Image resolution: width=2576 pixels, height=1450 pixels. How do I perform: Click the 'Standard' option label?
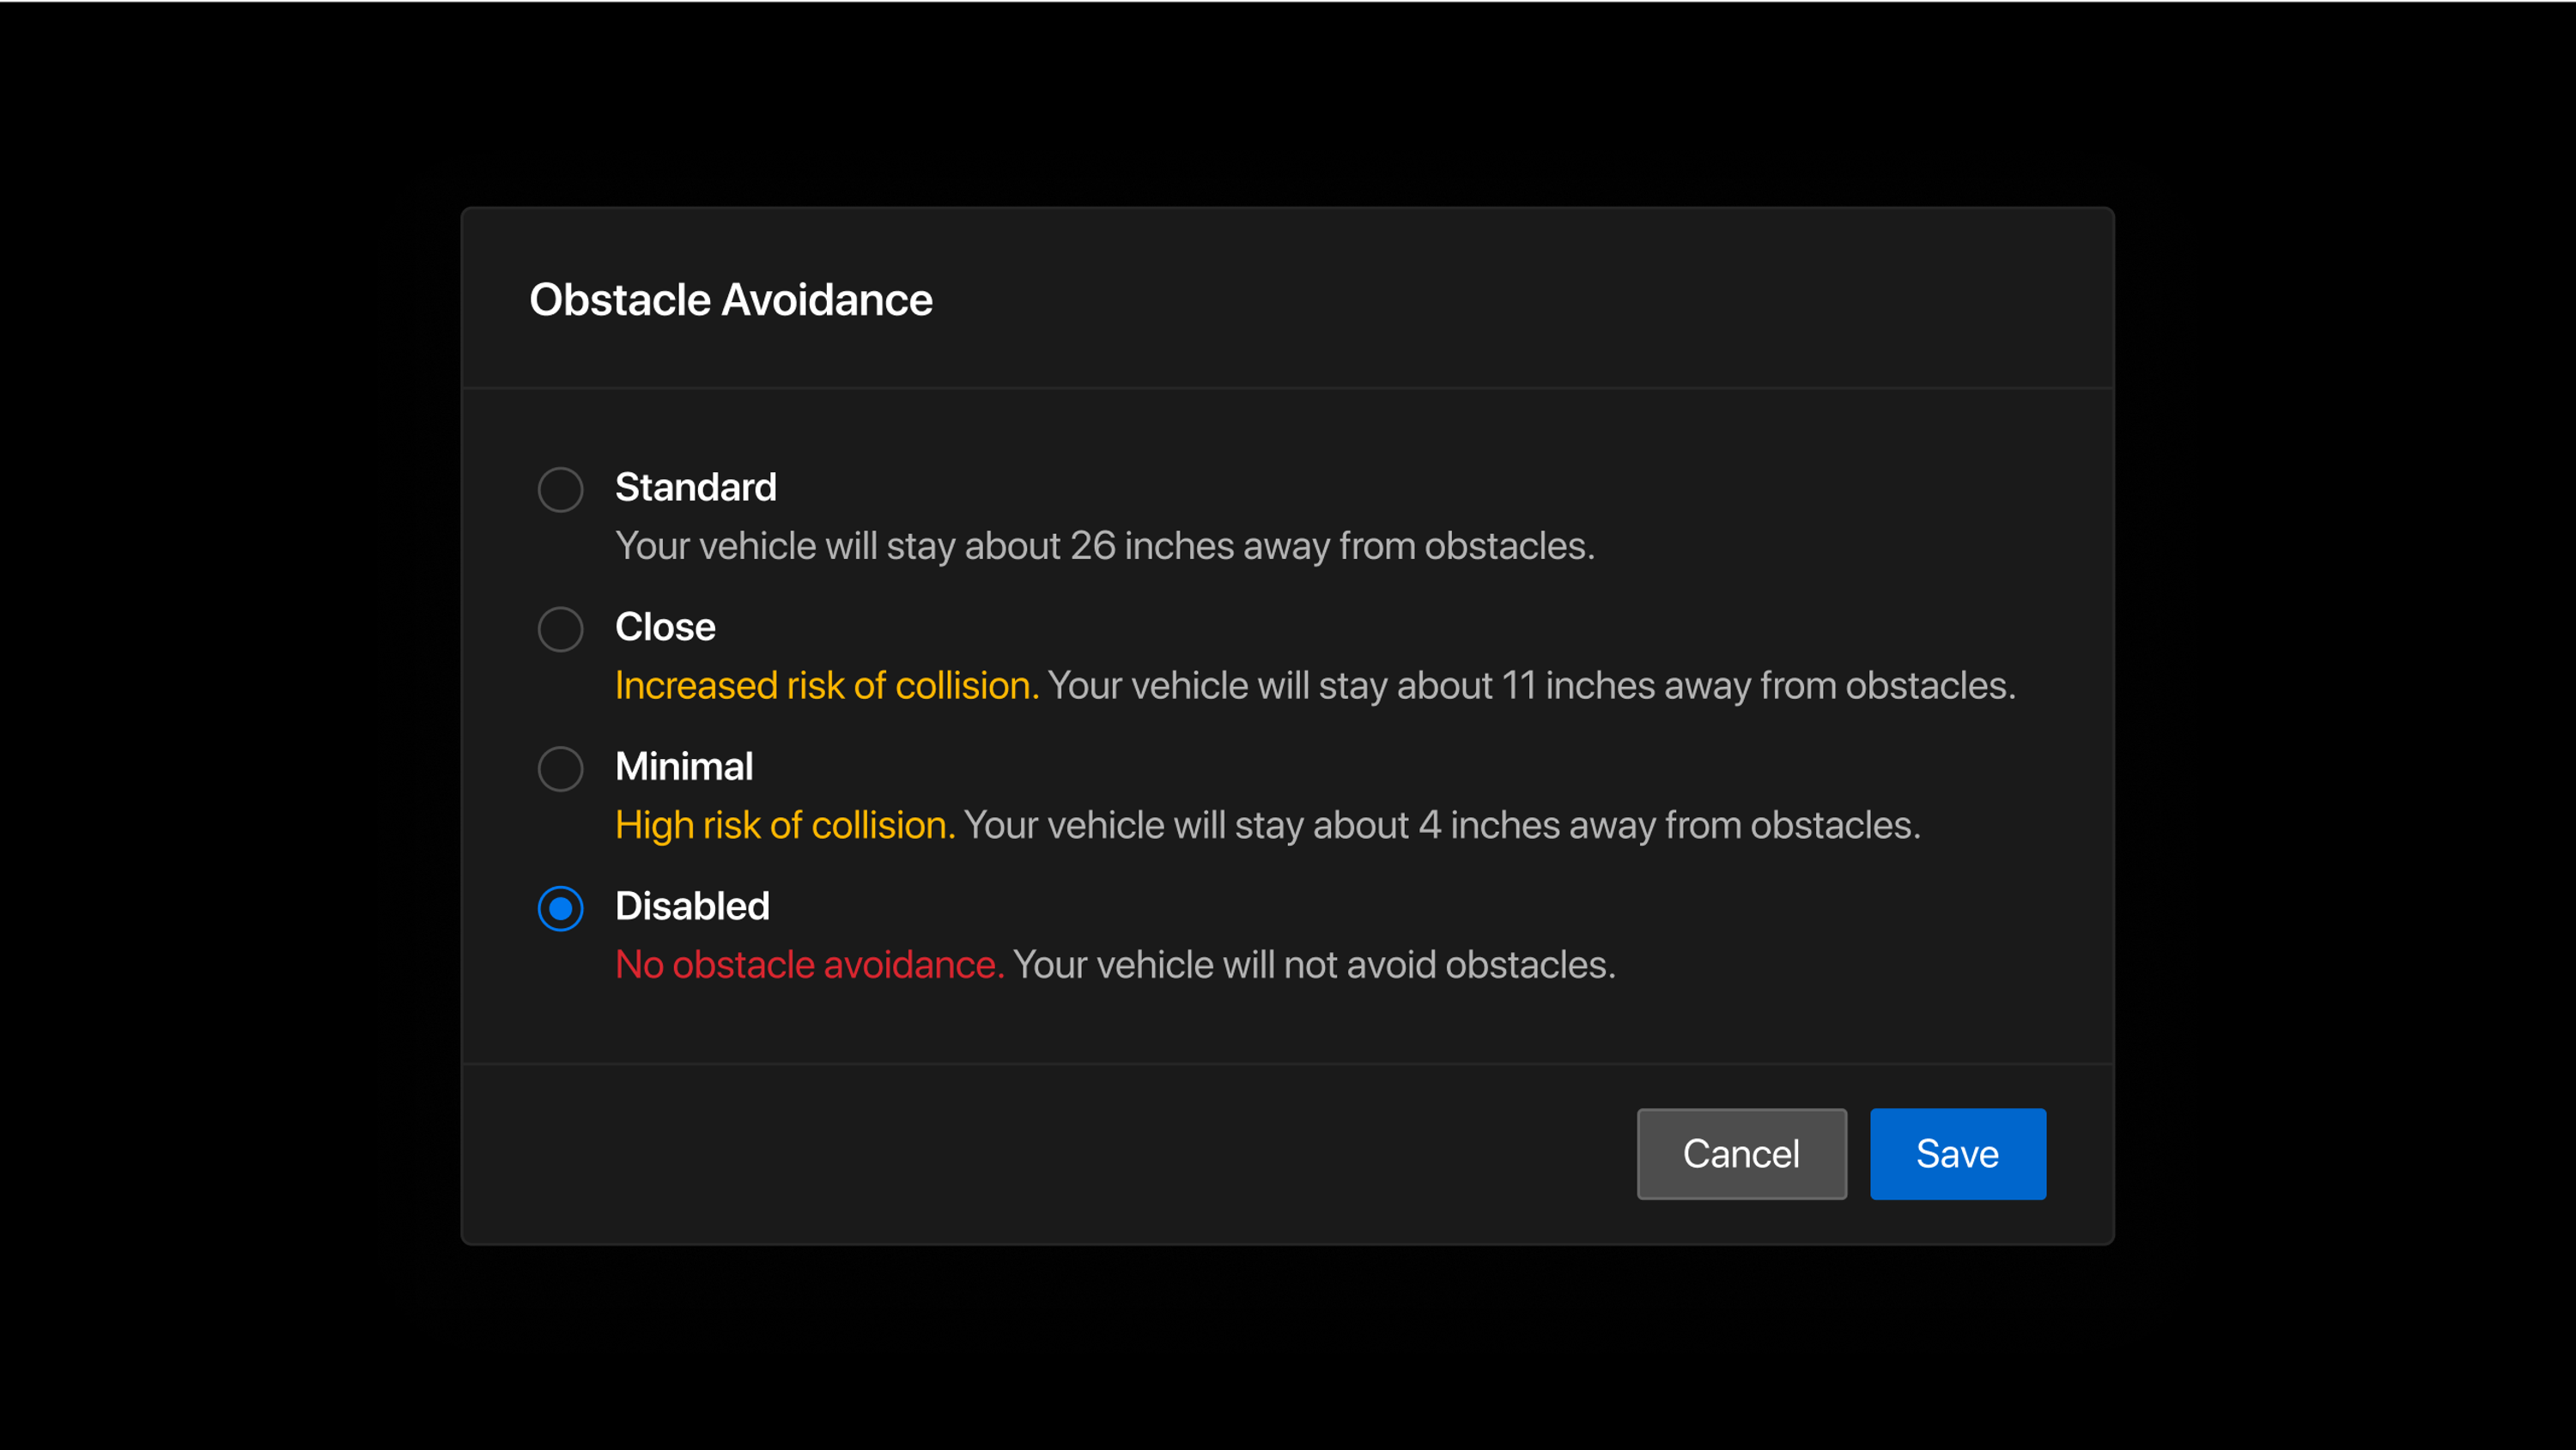(695, 487)
